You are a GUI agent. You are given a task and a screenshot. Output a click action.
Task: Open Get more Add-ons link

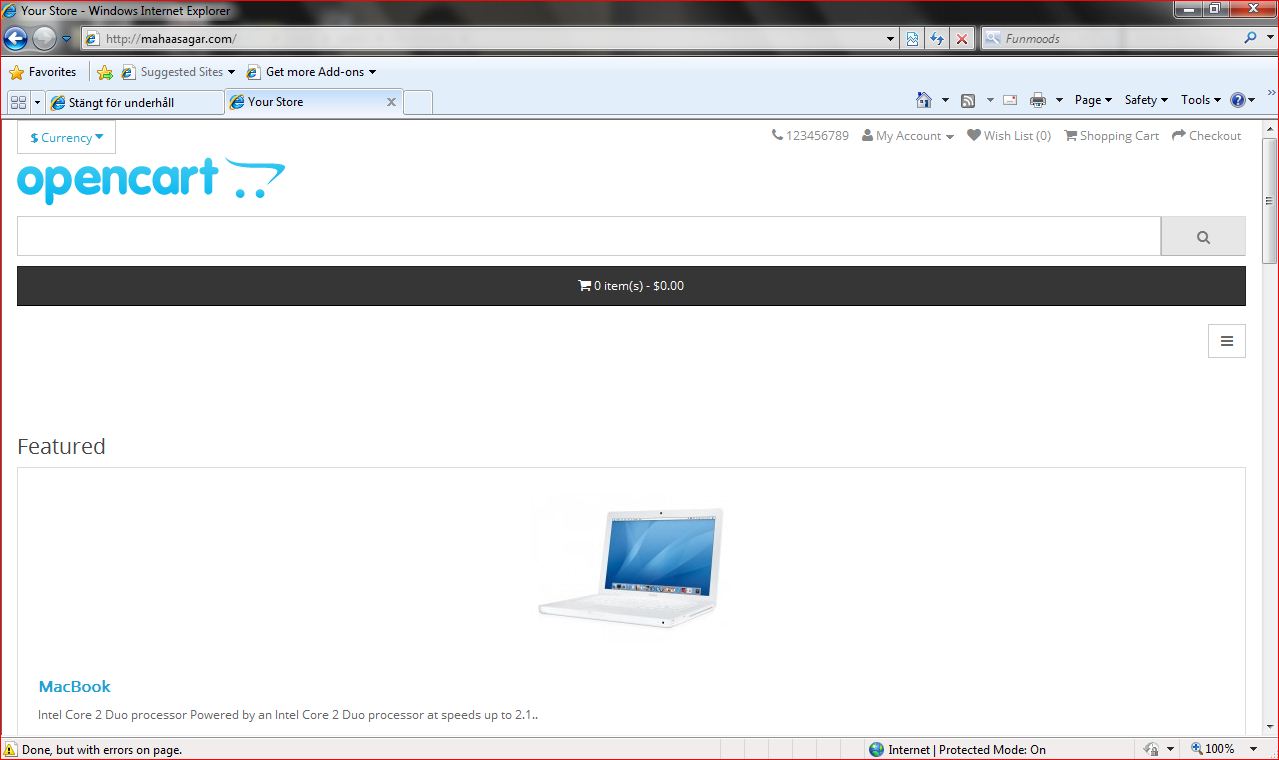[x=311, y=72]
